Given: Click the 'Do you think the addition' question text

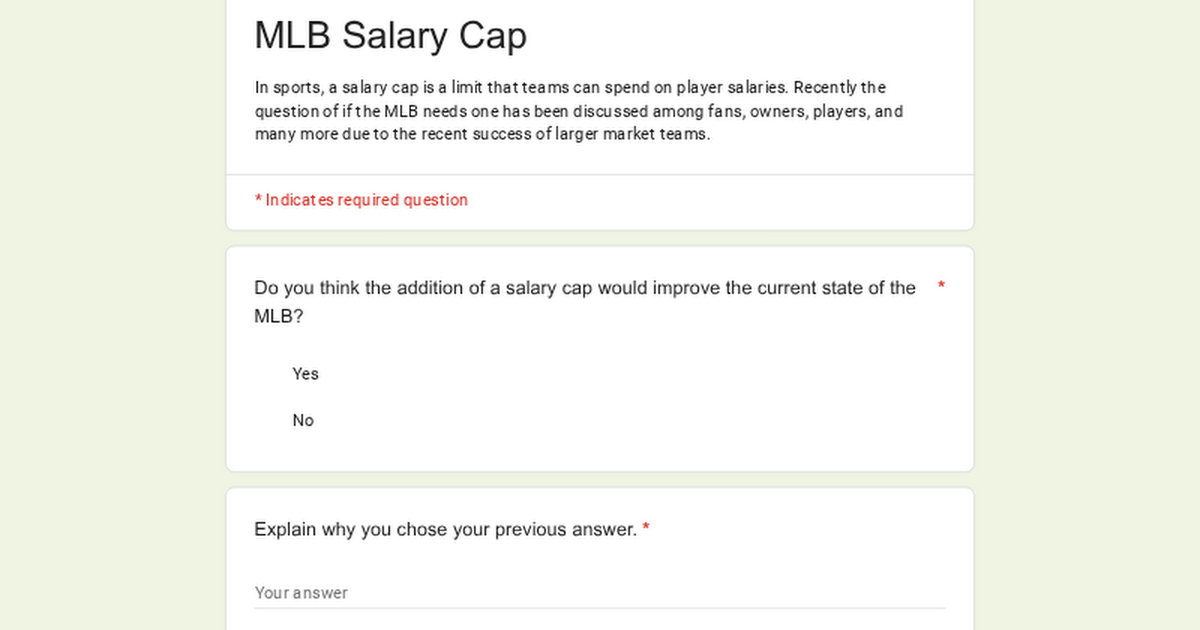Looking at the screenshot, I should tap(585, 288).
